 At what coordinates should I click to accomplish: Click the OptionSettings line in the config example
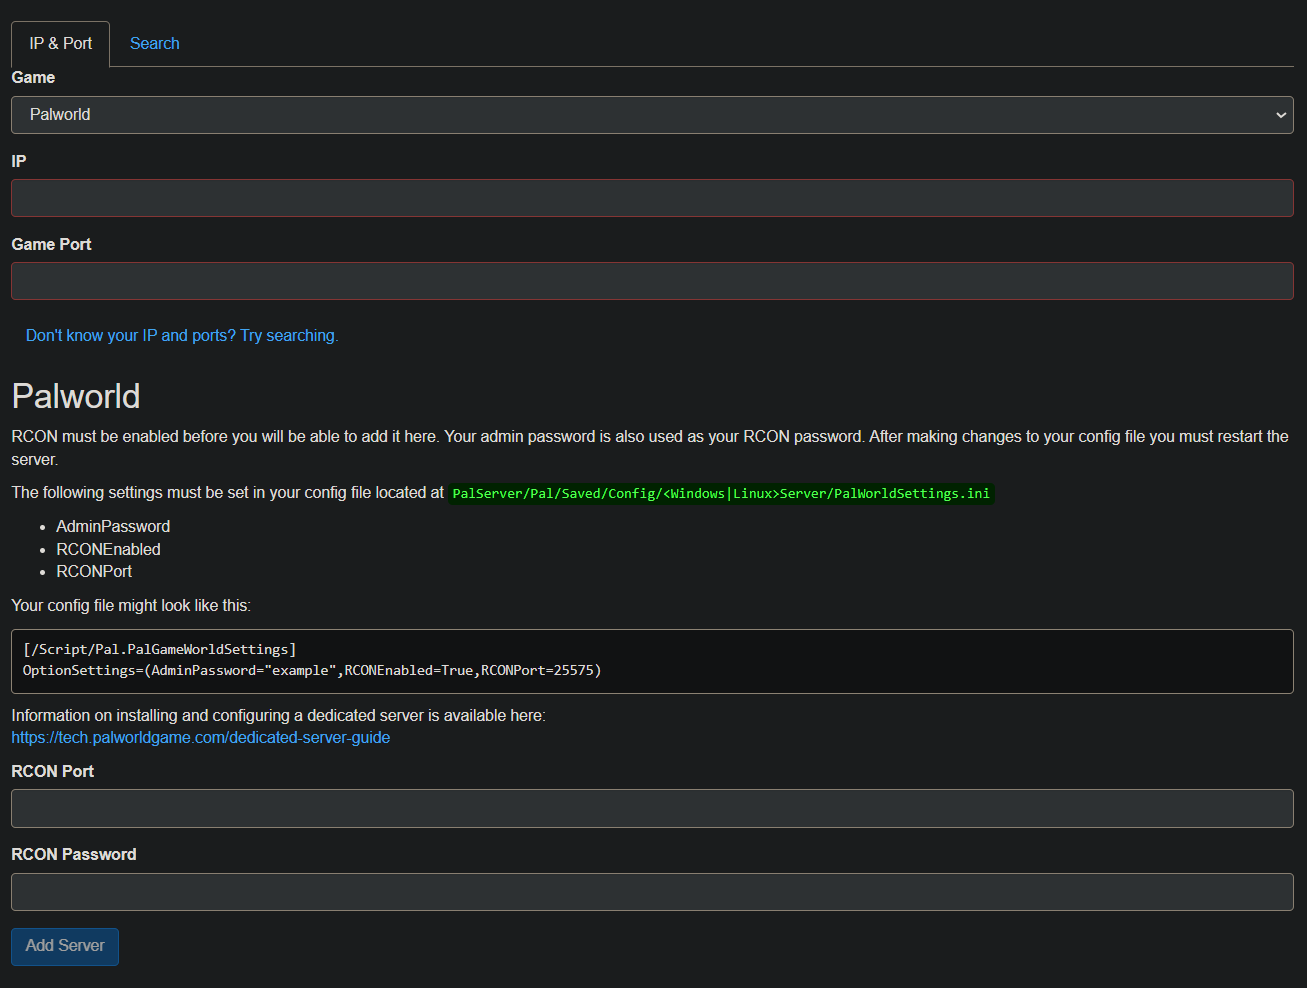[312, 670]
